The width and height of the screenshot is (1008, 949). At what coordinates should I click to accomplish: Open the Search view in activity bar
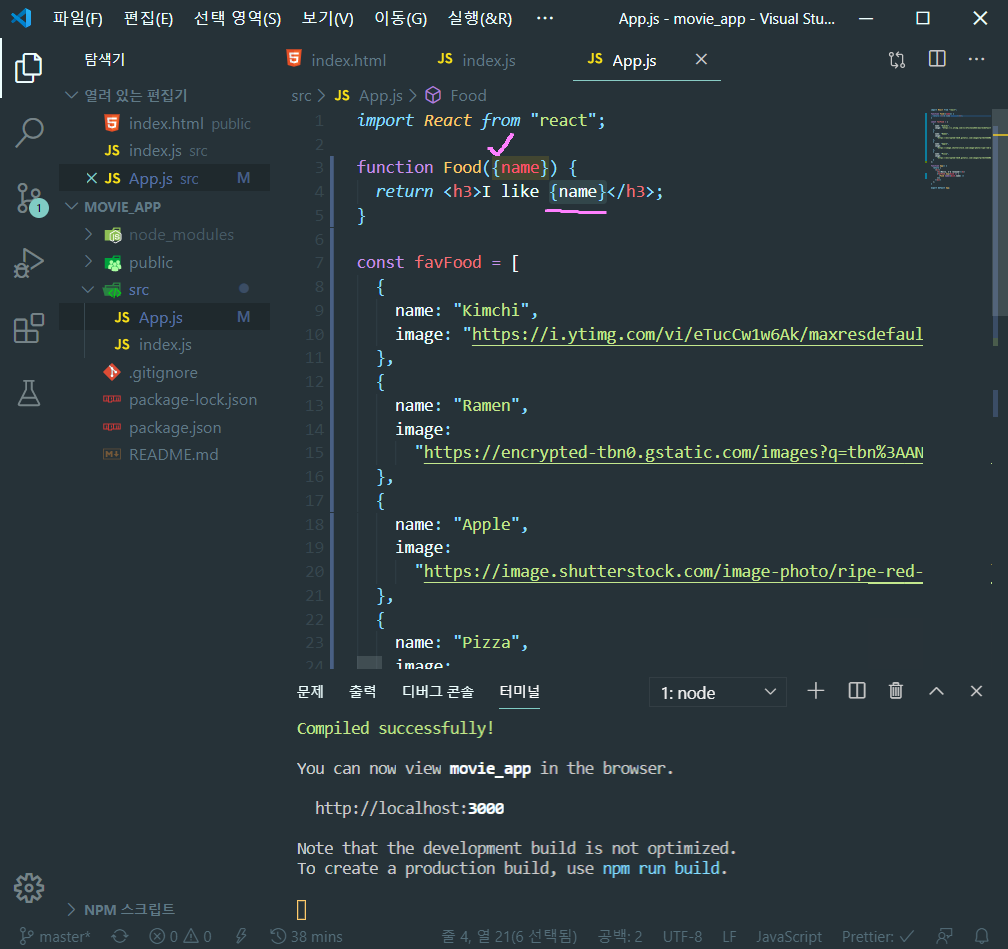(x=28, y=133)
